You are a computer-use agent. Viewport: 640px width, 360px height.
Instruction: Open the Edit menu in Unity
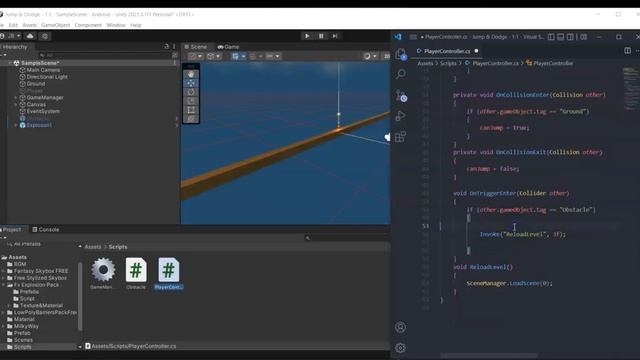13,25
